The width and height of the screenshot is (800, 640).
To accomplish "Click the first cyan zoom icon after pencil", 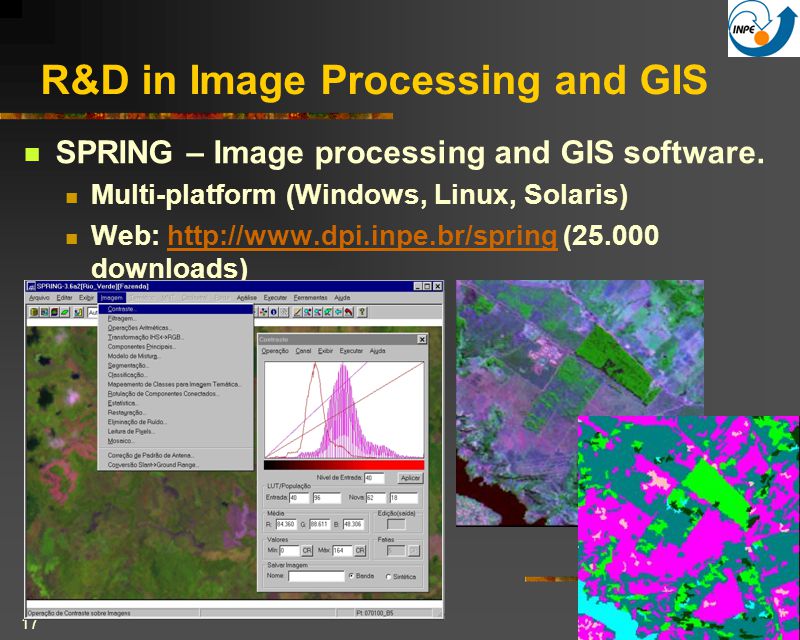I will [x=308, y=312].
